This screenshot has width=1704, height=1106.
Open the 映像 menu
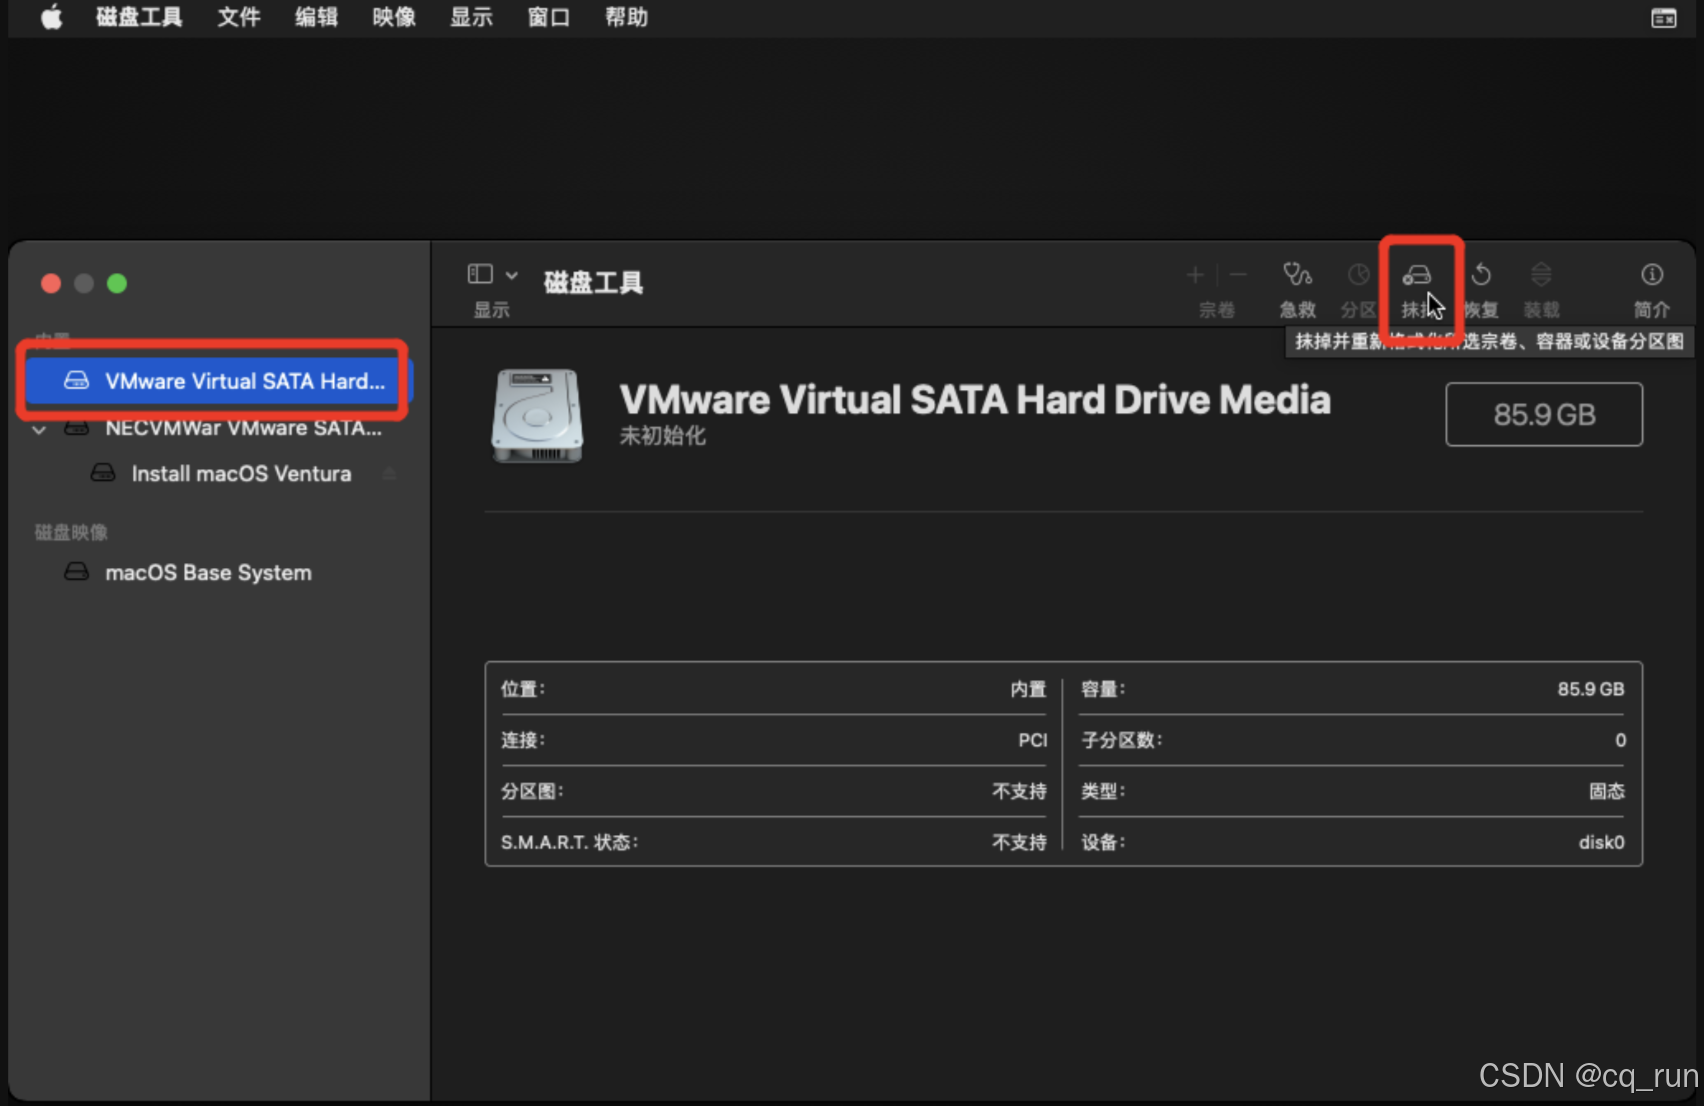pyautogui.click(x=394, y=17)
